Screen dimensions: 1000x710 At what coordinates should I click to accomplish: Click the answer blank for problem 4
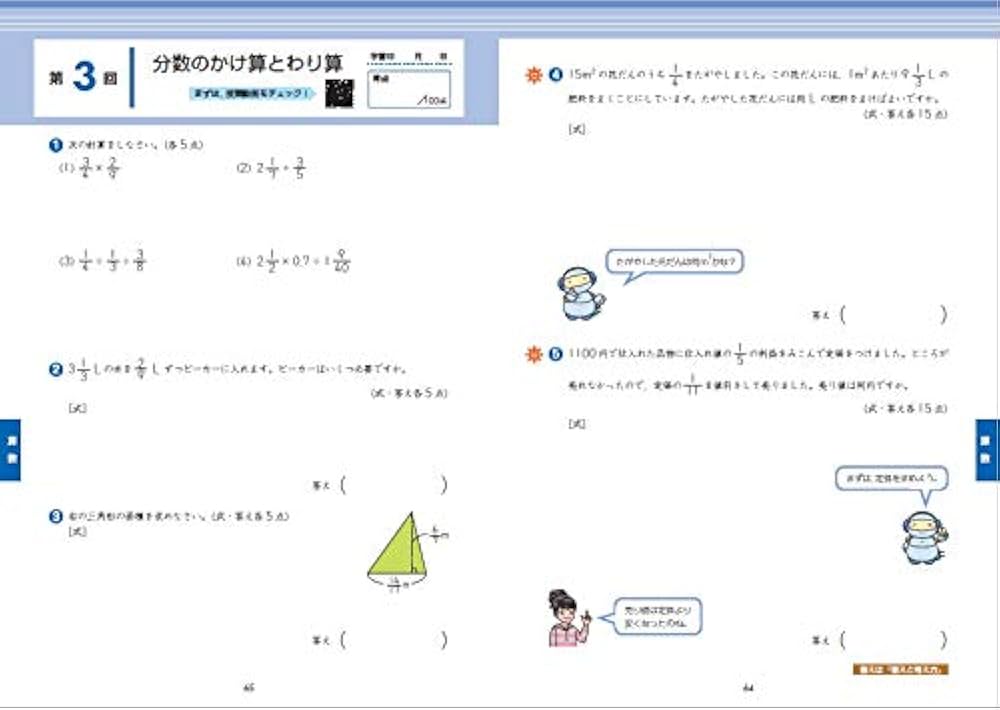pyautogui.click(x=893, y=314)
